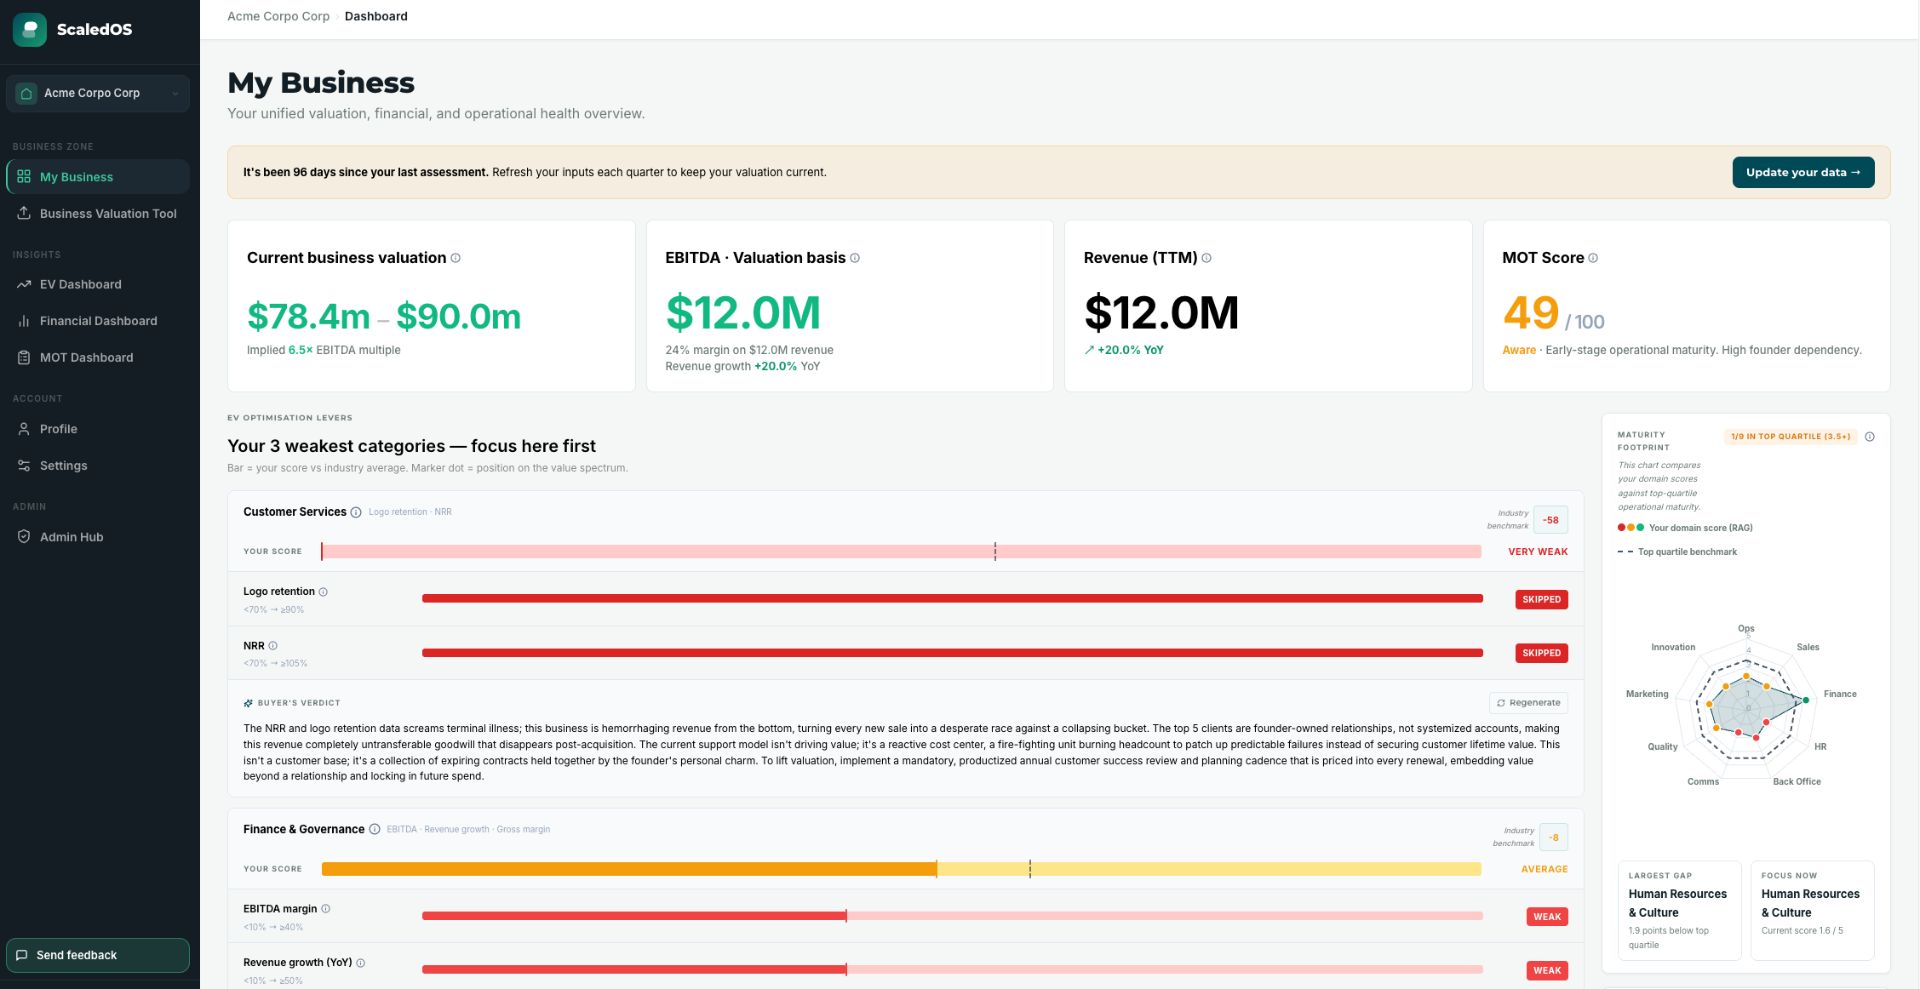Click the 49 / 100 MOT score value

coord(1553,314)
